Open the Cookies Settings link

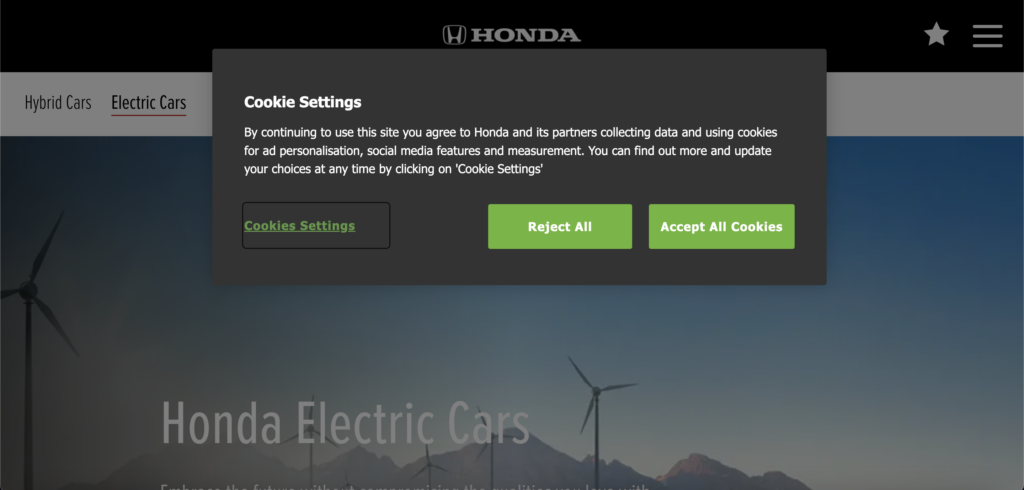300,225
